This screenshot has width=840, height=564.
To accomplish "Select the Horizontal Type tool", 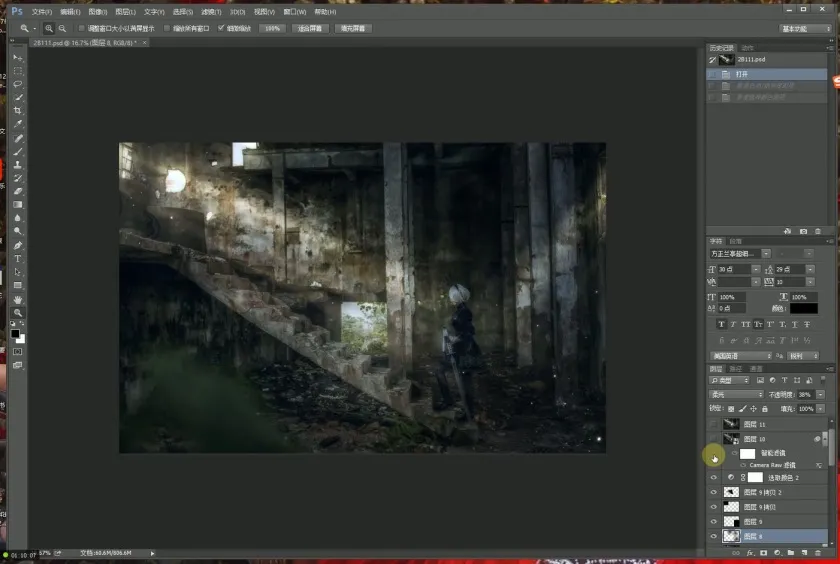I will 18,259.
